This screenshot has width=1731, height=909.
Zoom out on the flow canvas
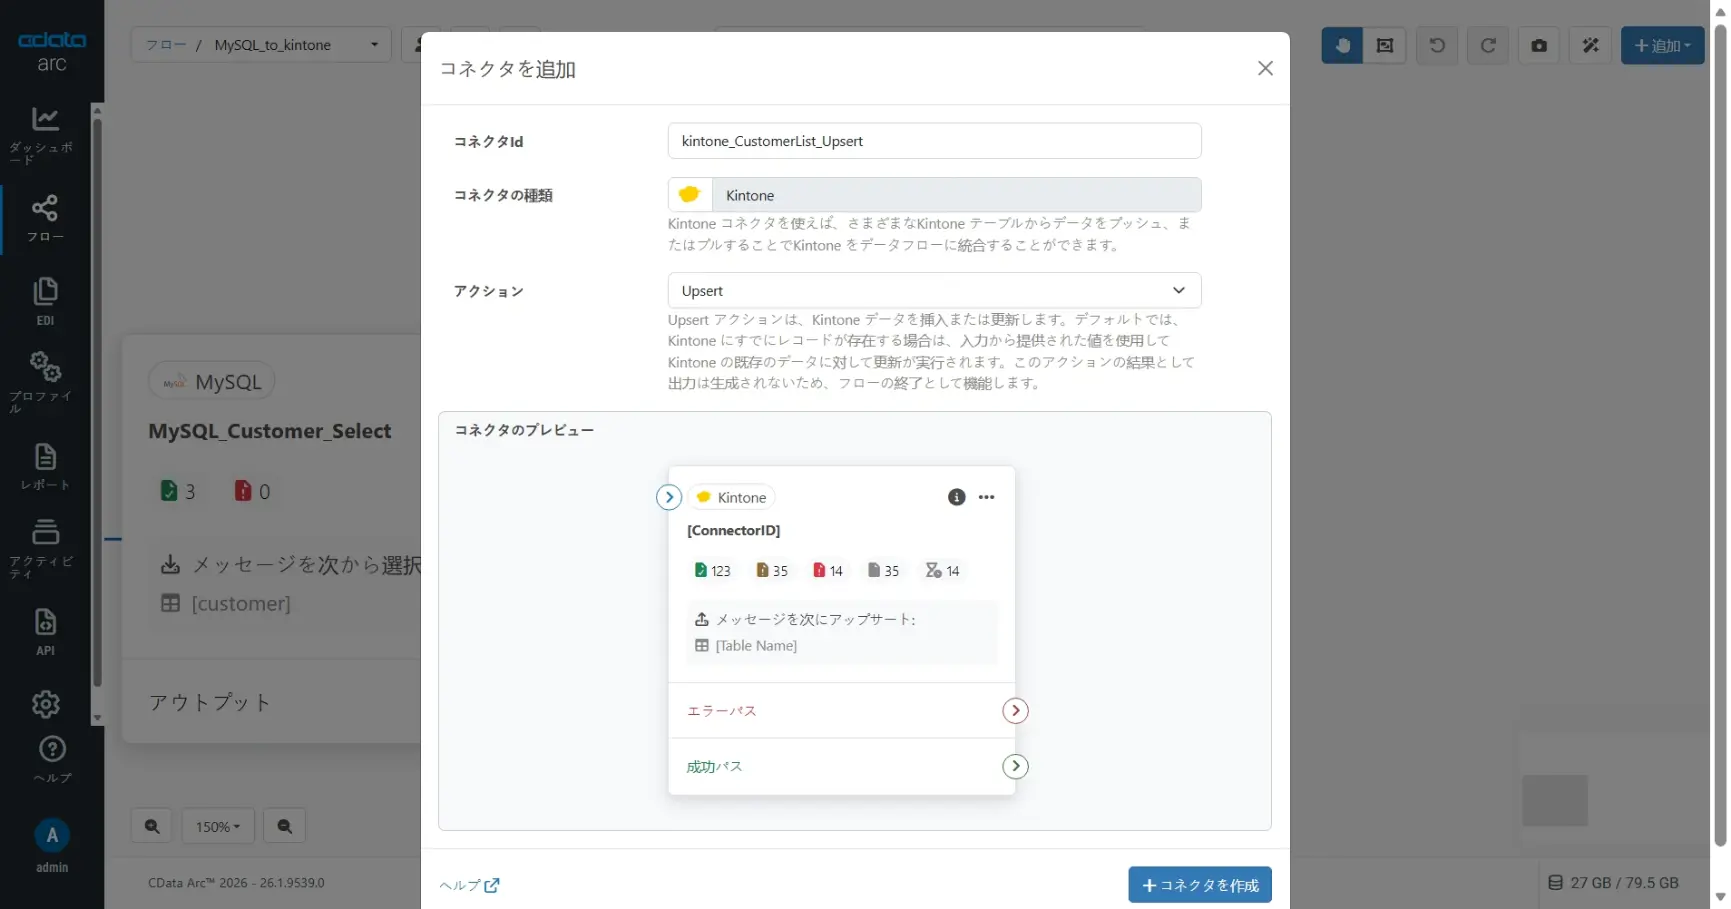point(285,826)
